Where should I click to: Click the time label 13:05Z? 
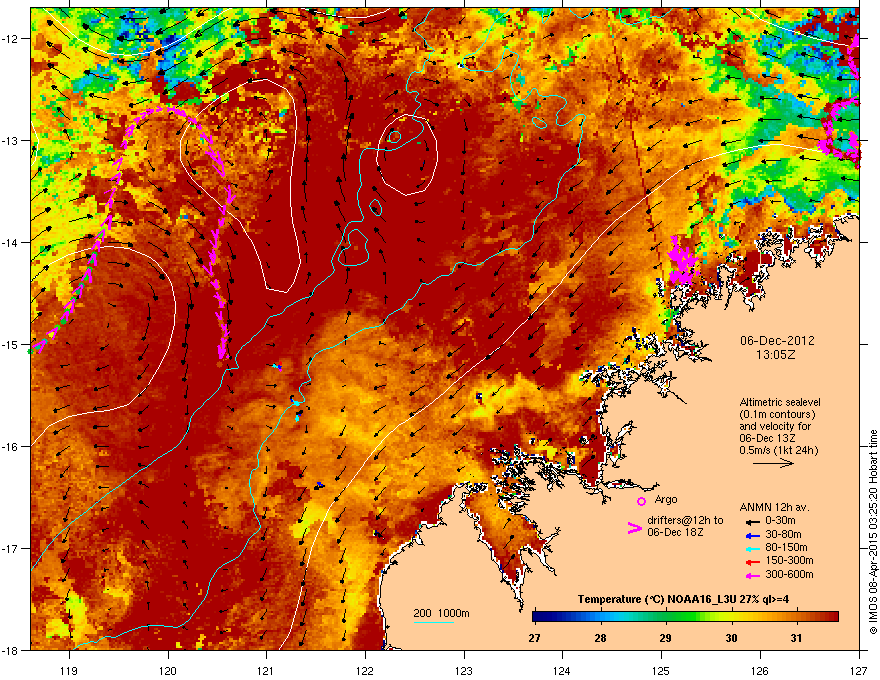click(776, 355)
